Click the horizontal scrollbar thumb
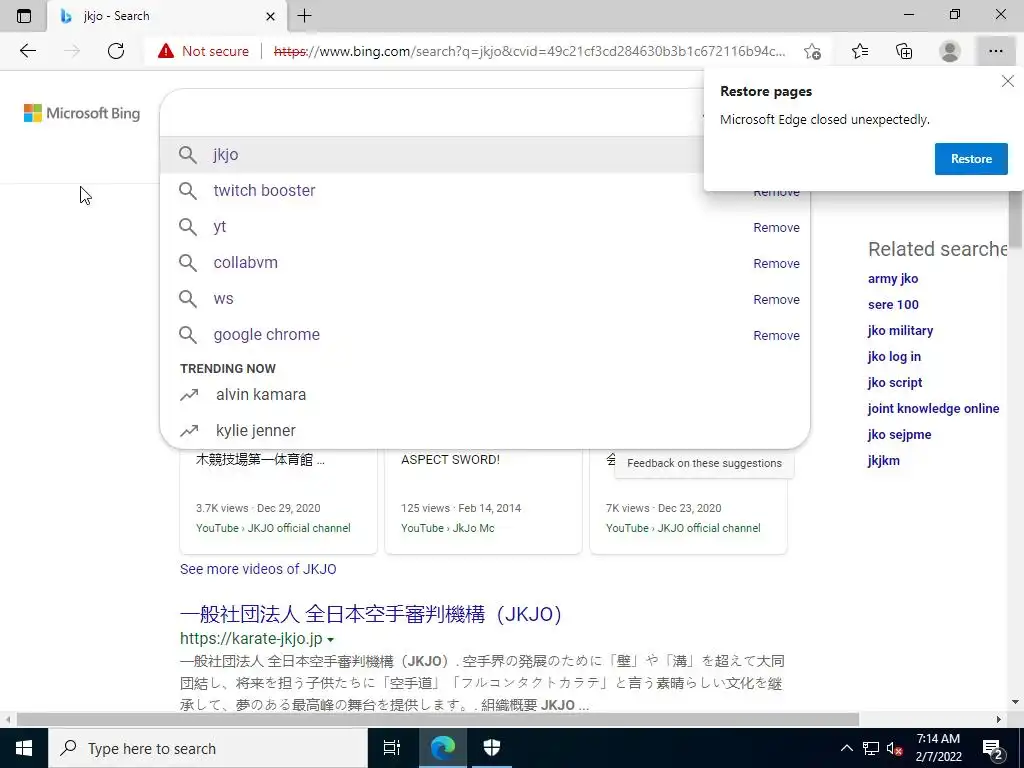Image resolution: width=1024 pixels, height=768 pixels. click(438, 719)
